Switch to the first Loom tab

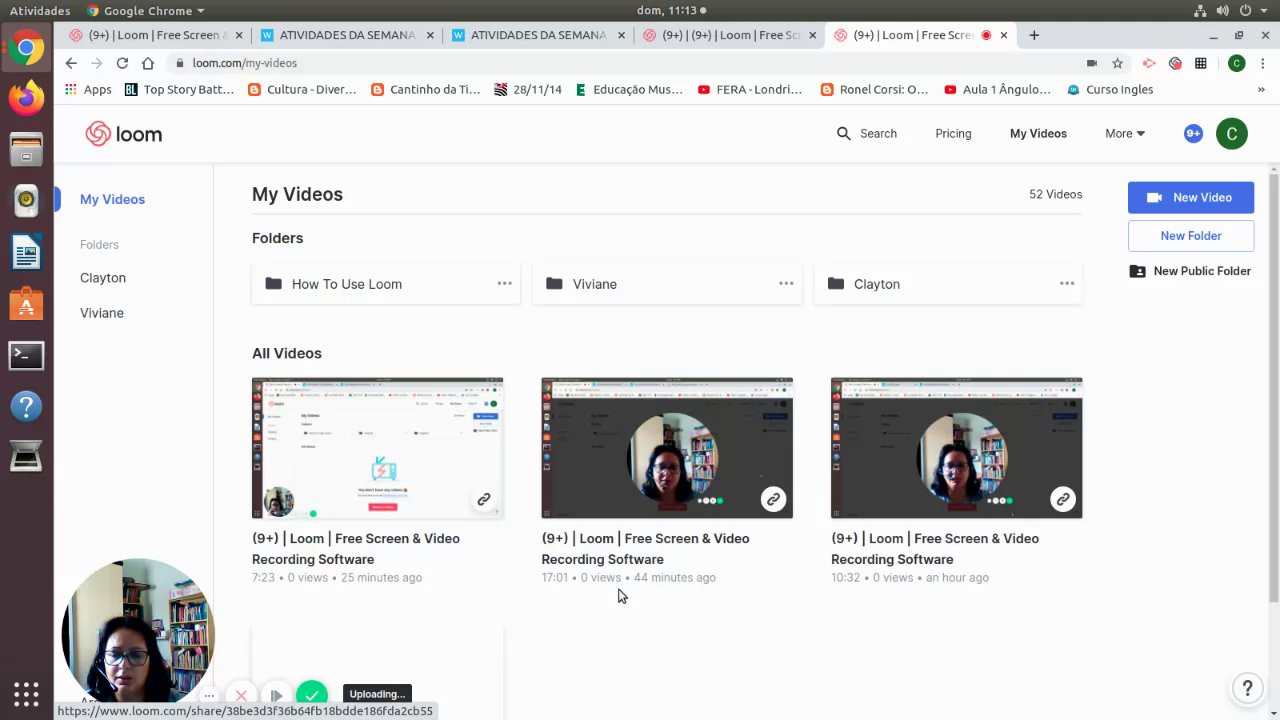(x=154, y=35)
